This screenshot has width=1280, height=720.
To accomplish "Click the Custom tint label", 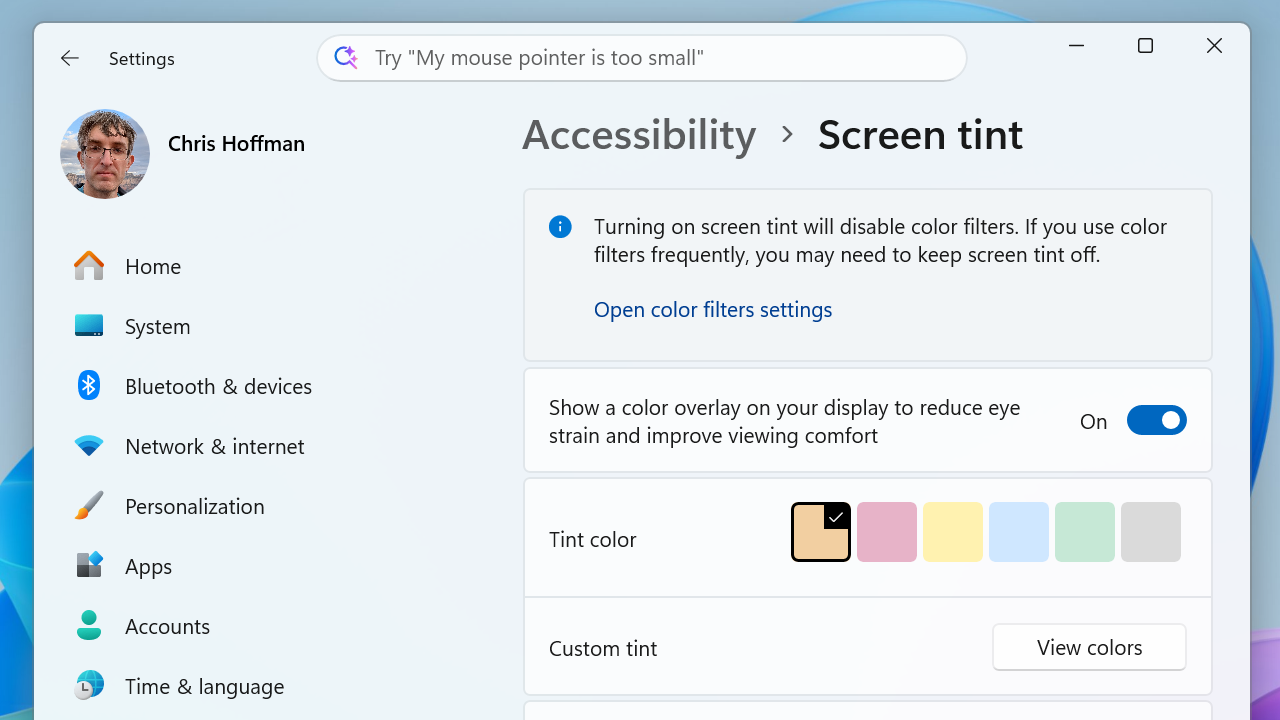I will point(603,648).
